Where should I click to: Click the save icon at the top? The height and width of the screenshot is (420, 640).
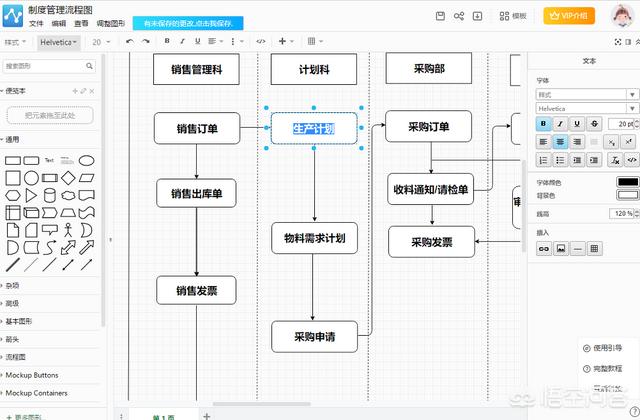coord(440,16)
